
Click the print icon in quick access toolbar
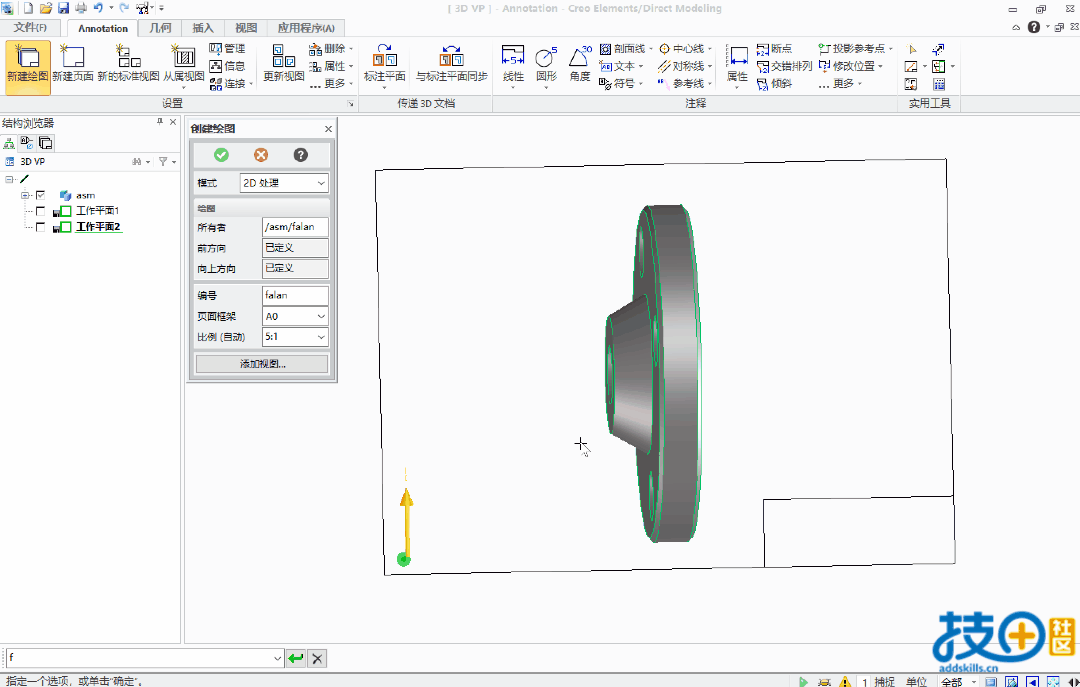81,8
